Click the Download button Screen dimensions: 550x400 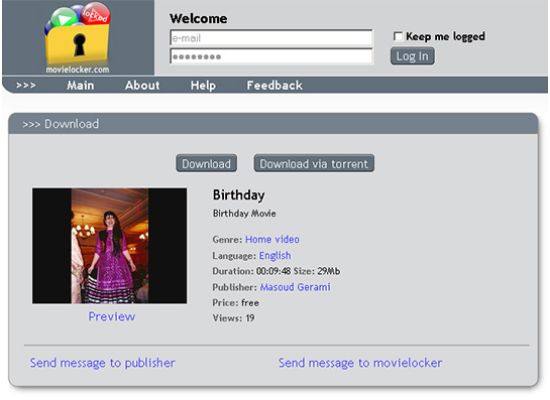pos(206,164)
